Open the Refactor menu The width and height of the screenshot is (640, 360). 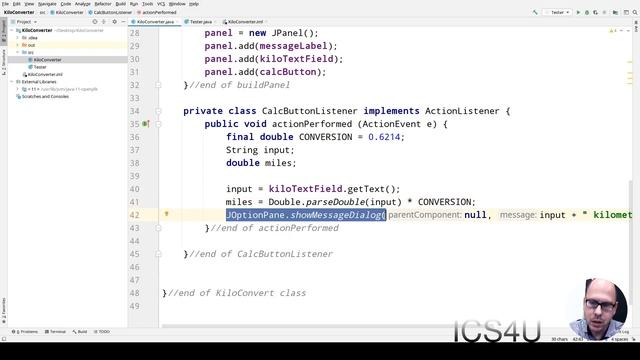tap(103, 4)
